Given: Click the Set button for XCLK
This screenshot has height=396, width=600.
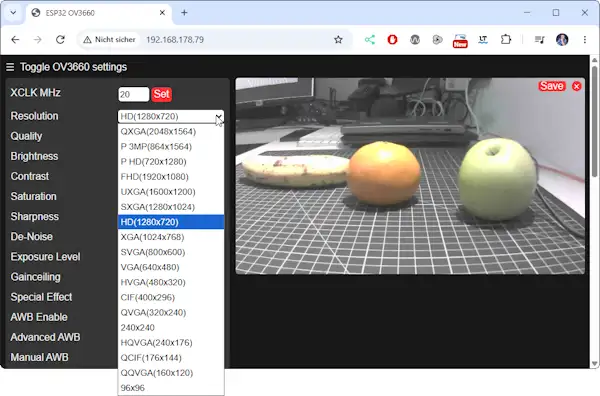Looking at the screenshot, I should coord(161,94).
